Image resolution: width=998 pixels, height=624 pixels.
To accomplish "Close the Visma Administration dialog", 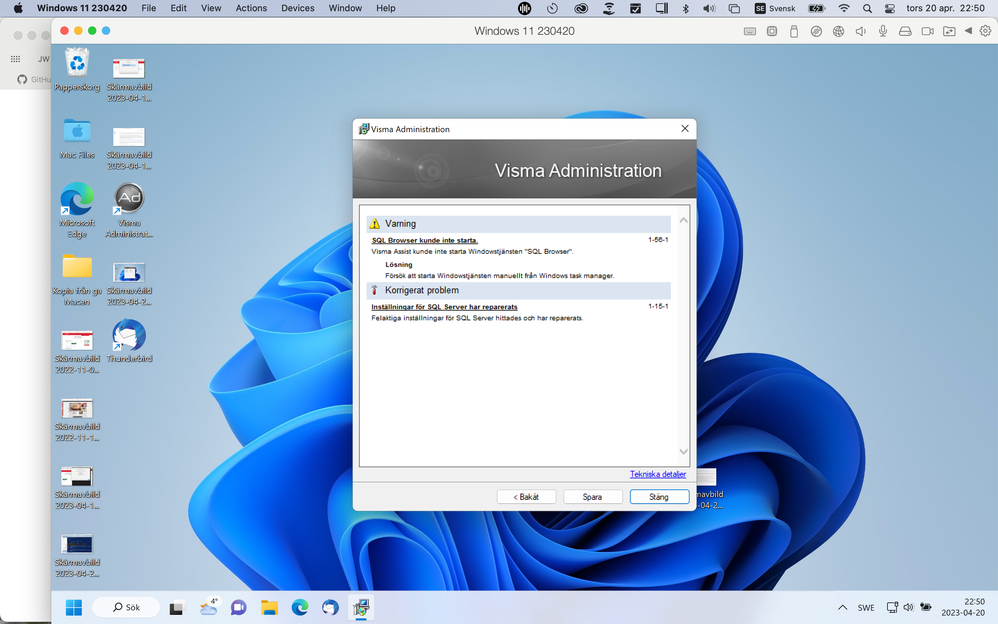I will coord(685,129).
